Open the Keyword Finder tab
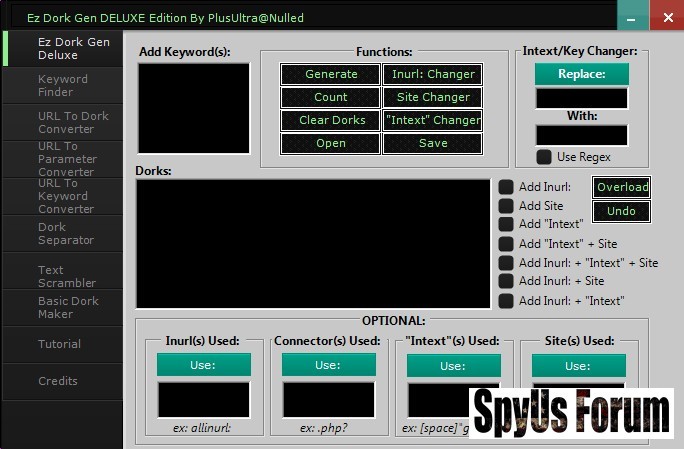684x449 pixels. point(62,85)
